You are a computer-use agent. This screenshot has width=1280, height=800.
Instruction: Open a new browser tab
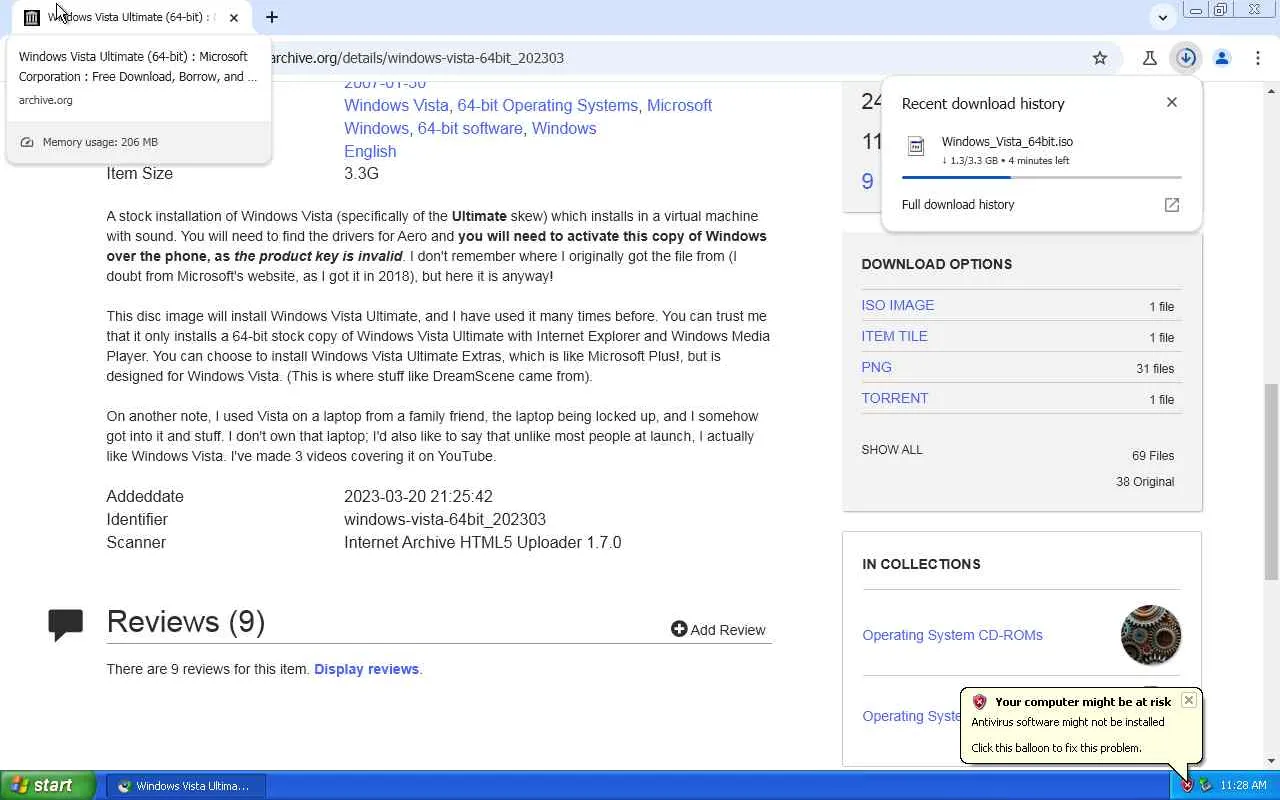[x=272, y=17]
